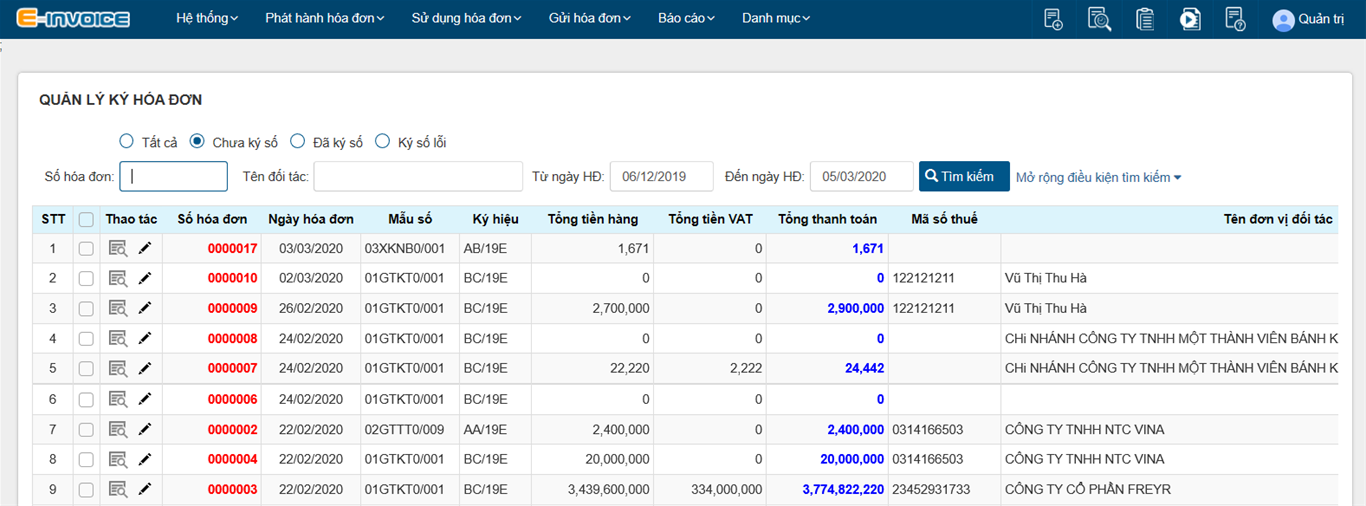Screen dimensions: 1366x506
Task: Open the 'Hệ thống' dropdown menu
Action: (207, 18)
